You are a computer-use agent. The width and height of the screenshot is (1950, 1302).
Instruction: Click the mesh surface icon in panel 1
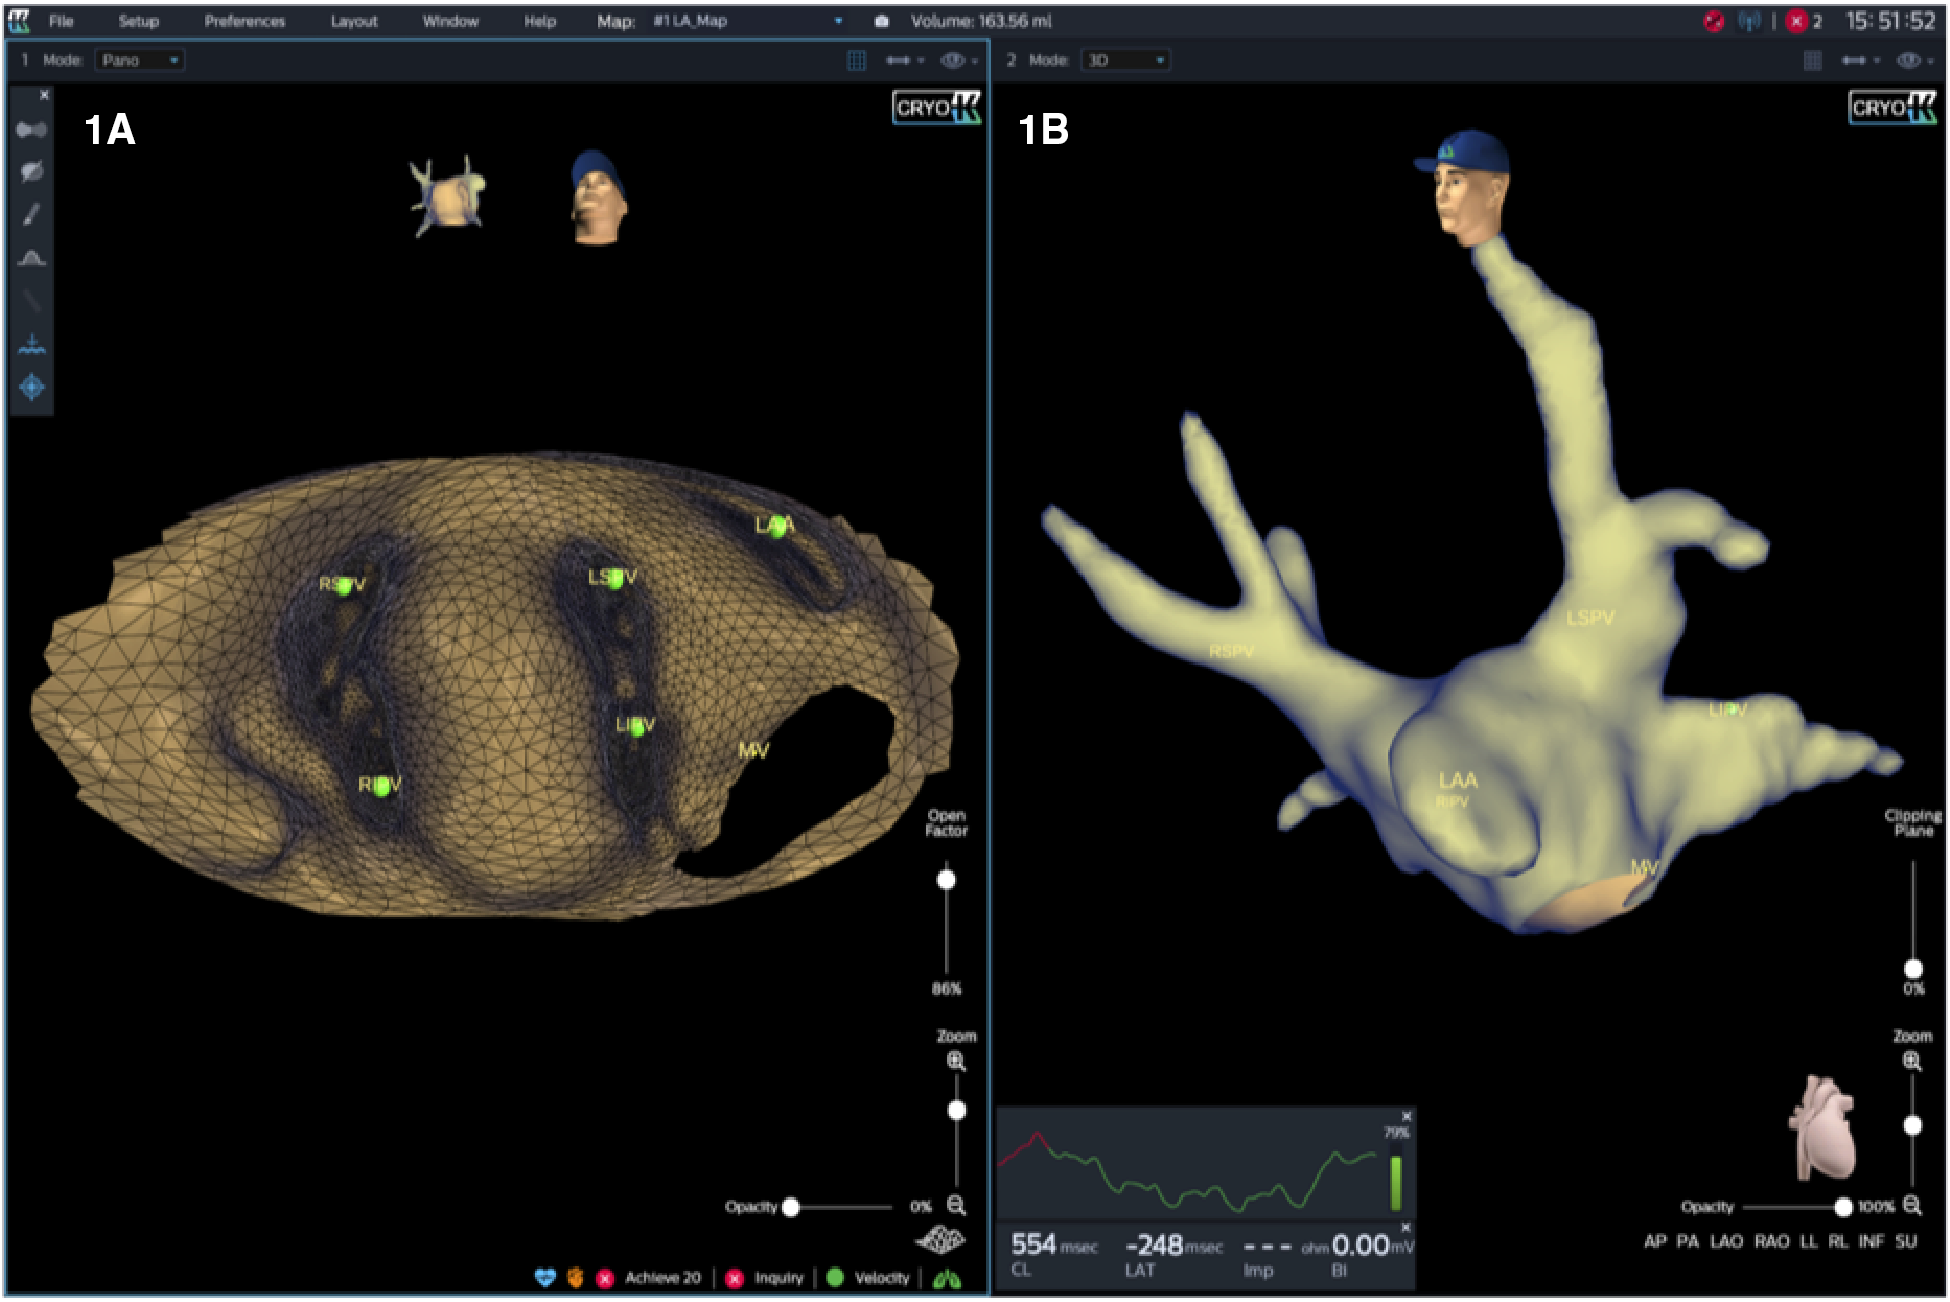pos(940,1241)
